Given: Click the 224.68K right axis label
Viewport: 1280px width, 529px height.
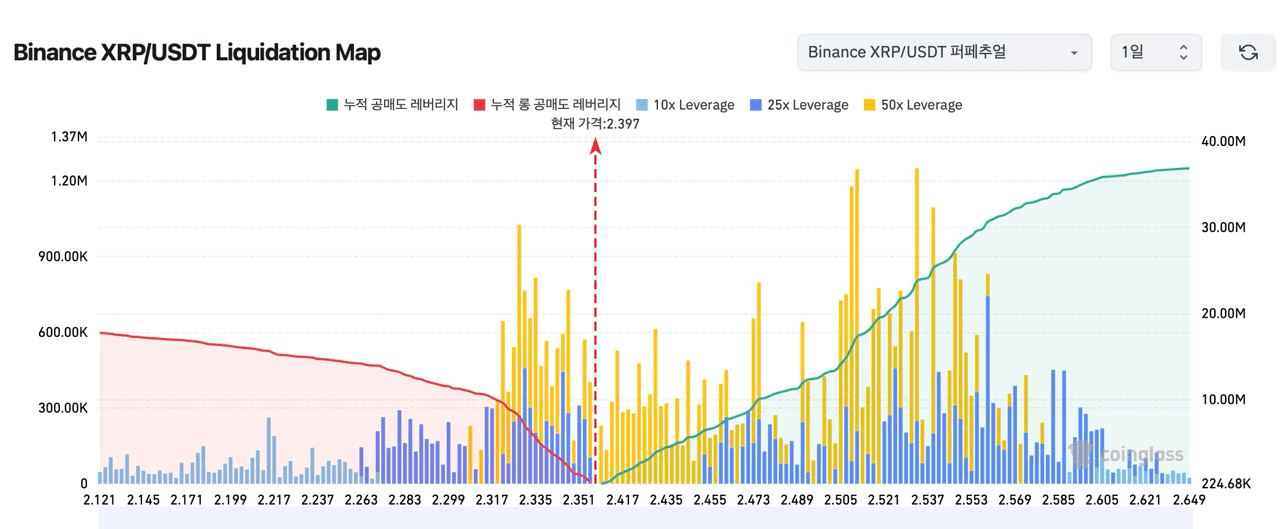Looking at the screenshot, I should [1226, 484].
